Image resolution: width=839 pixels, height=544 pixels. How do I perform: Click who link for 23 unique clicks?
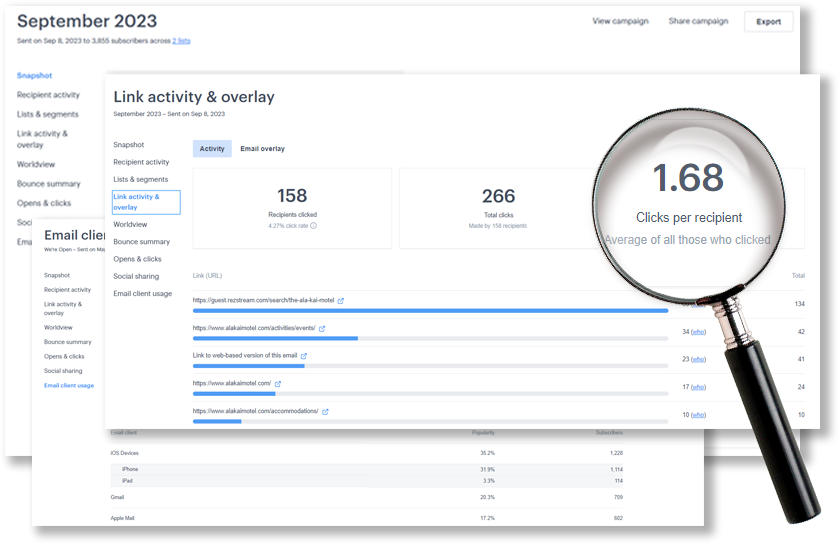pos(698,359)
